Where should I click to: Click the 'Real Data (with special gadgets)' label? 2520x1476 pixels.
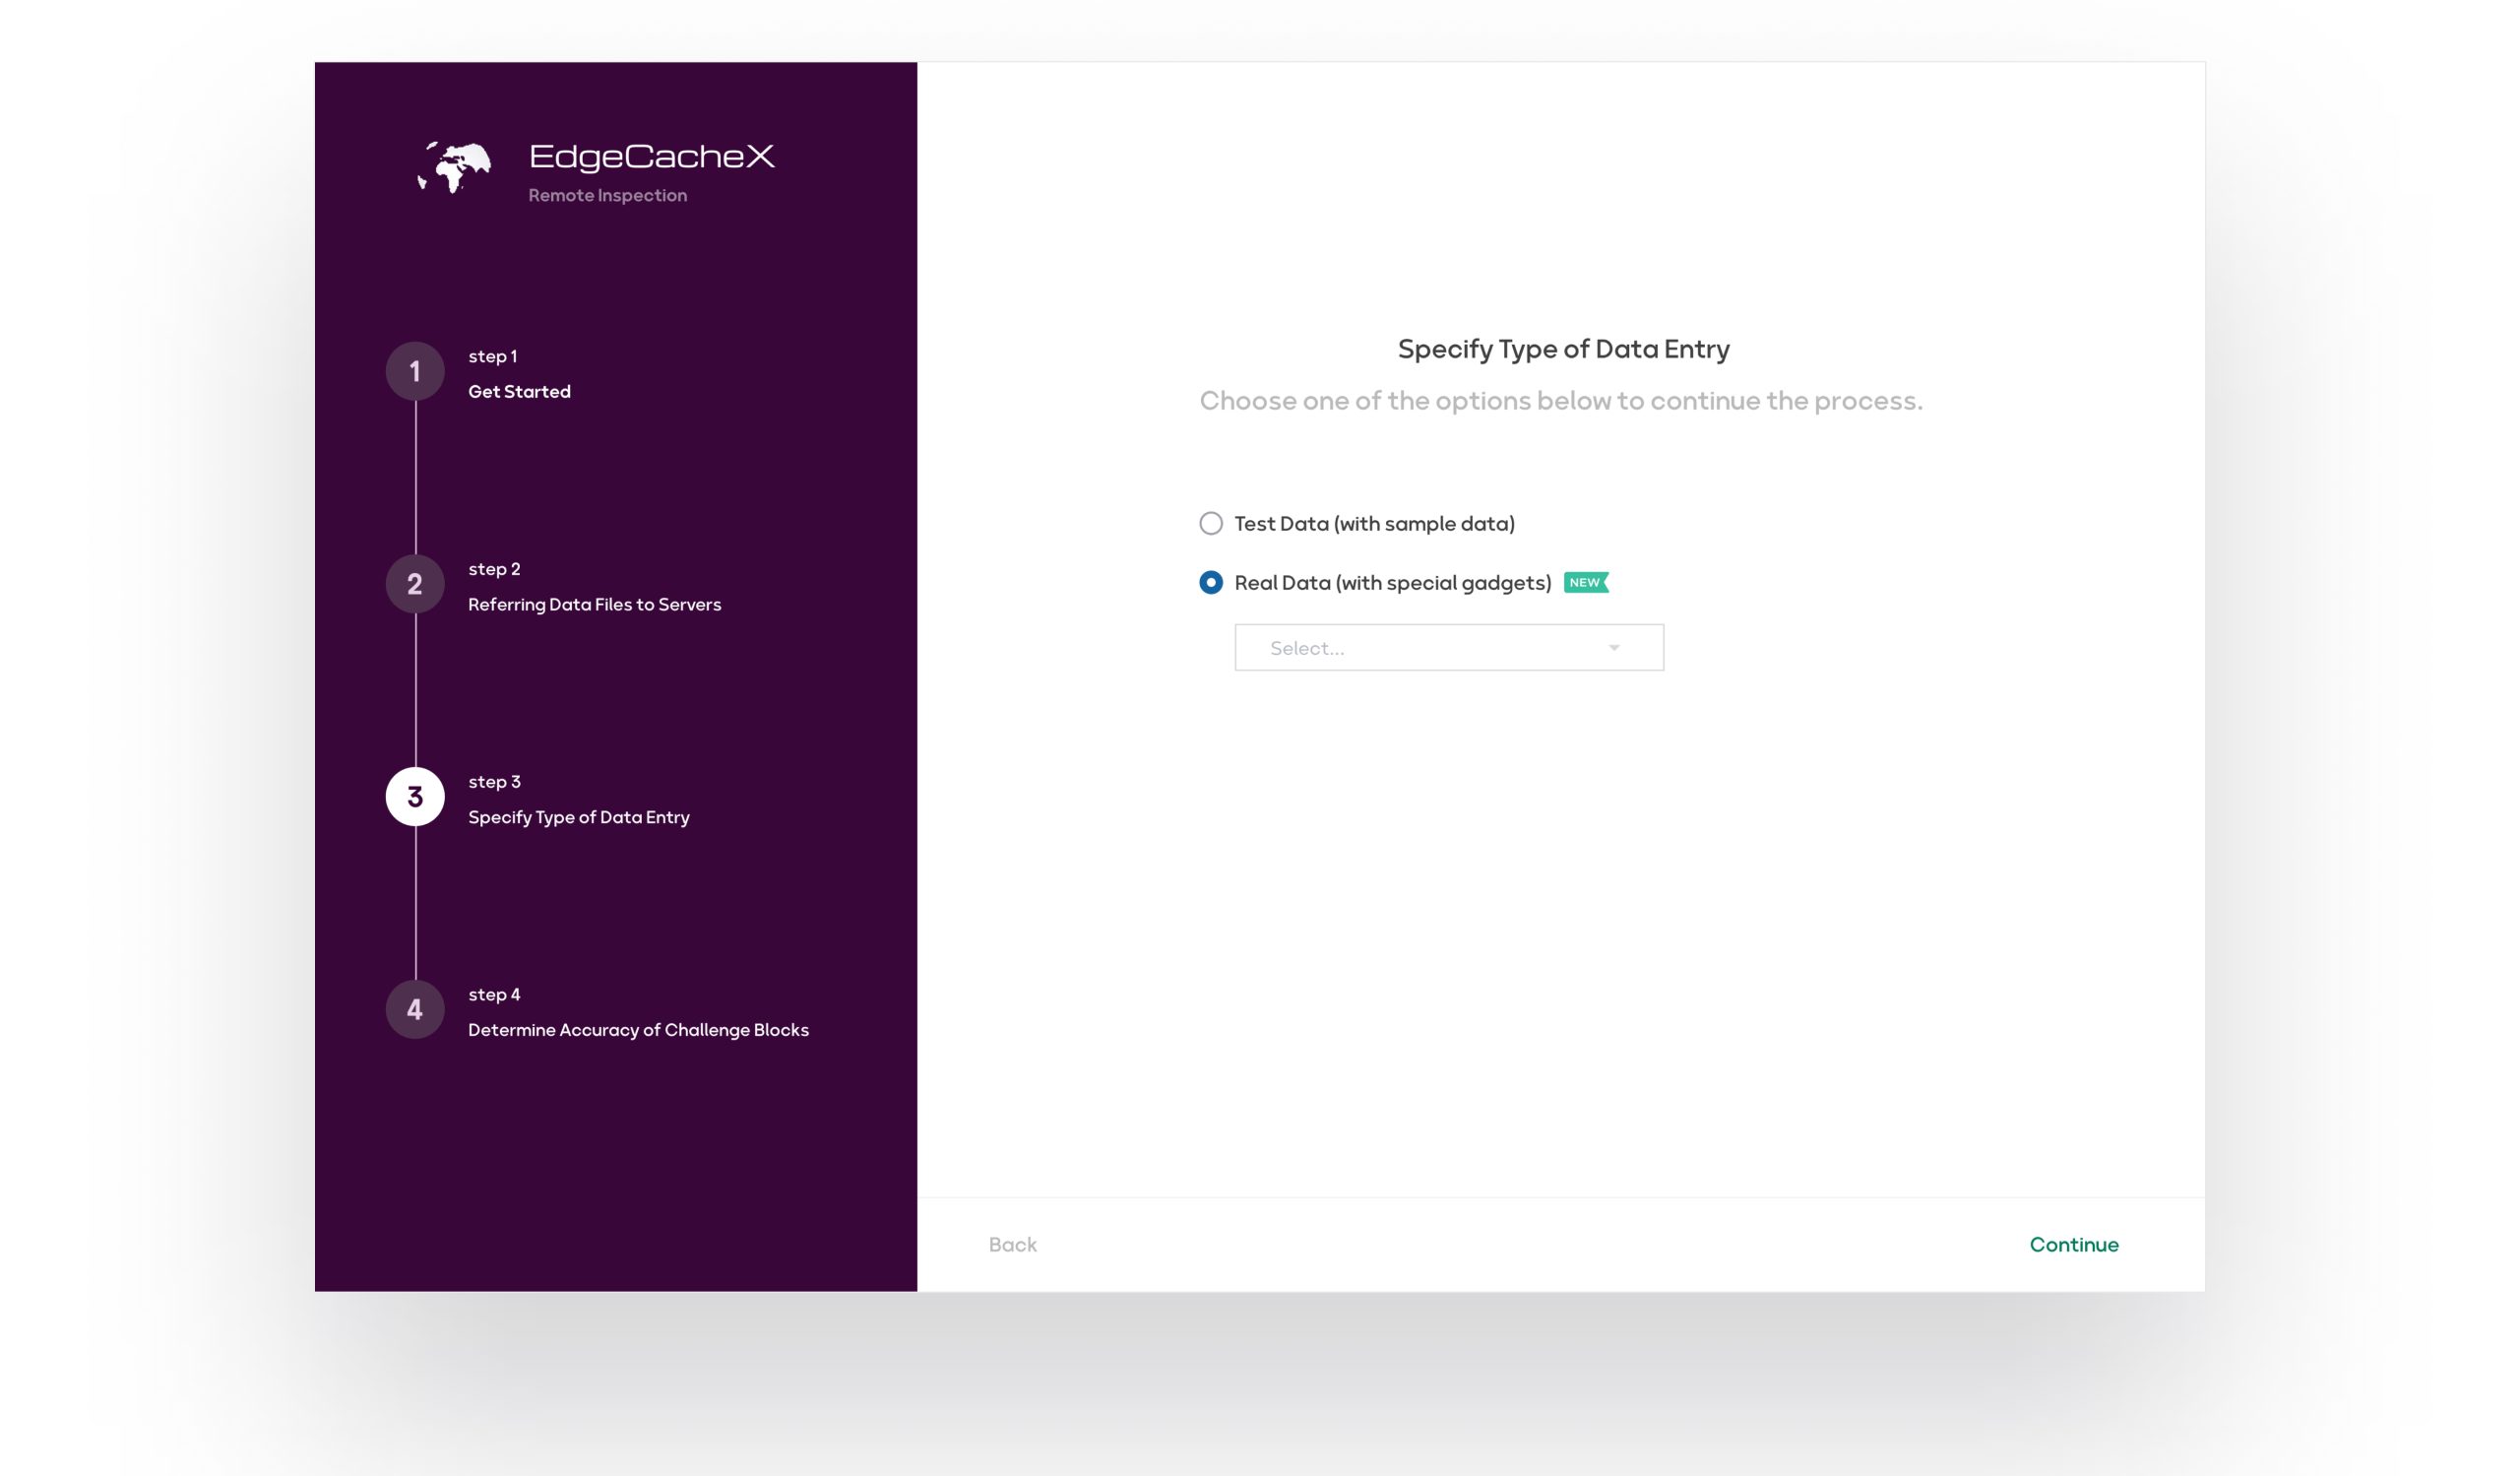pos(1393,583)
